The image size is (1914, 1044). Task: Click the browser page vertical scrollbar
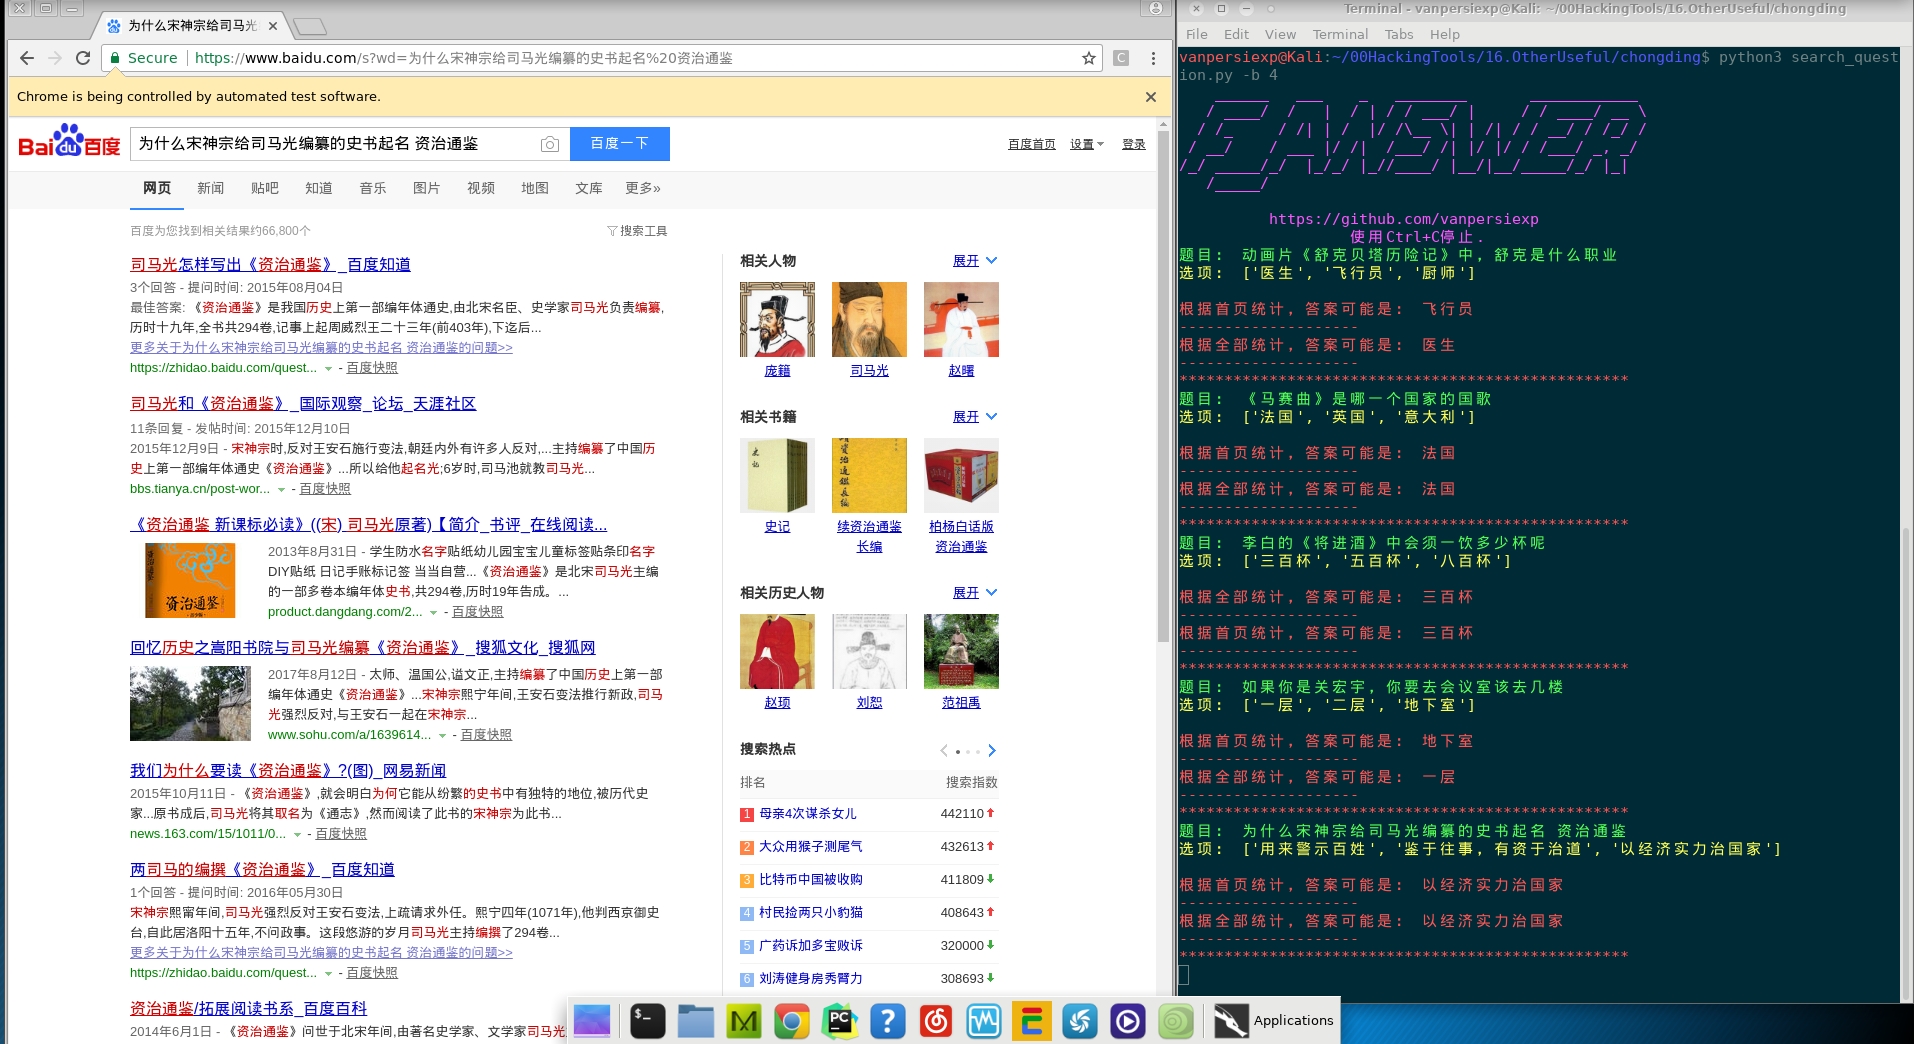pyautogui.click(x=1163, y=385)
